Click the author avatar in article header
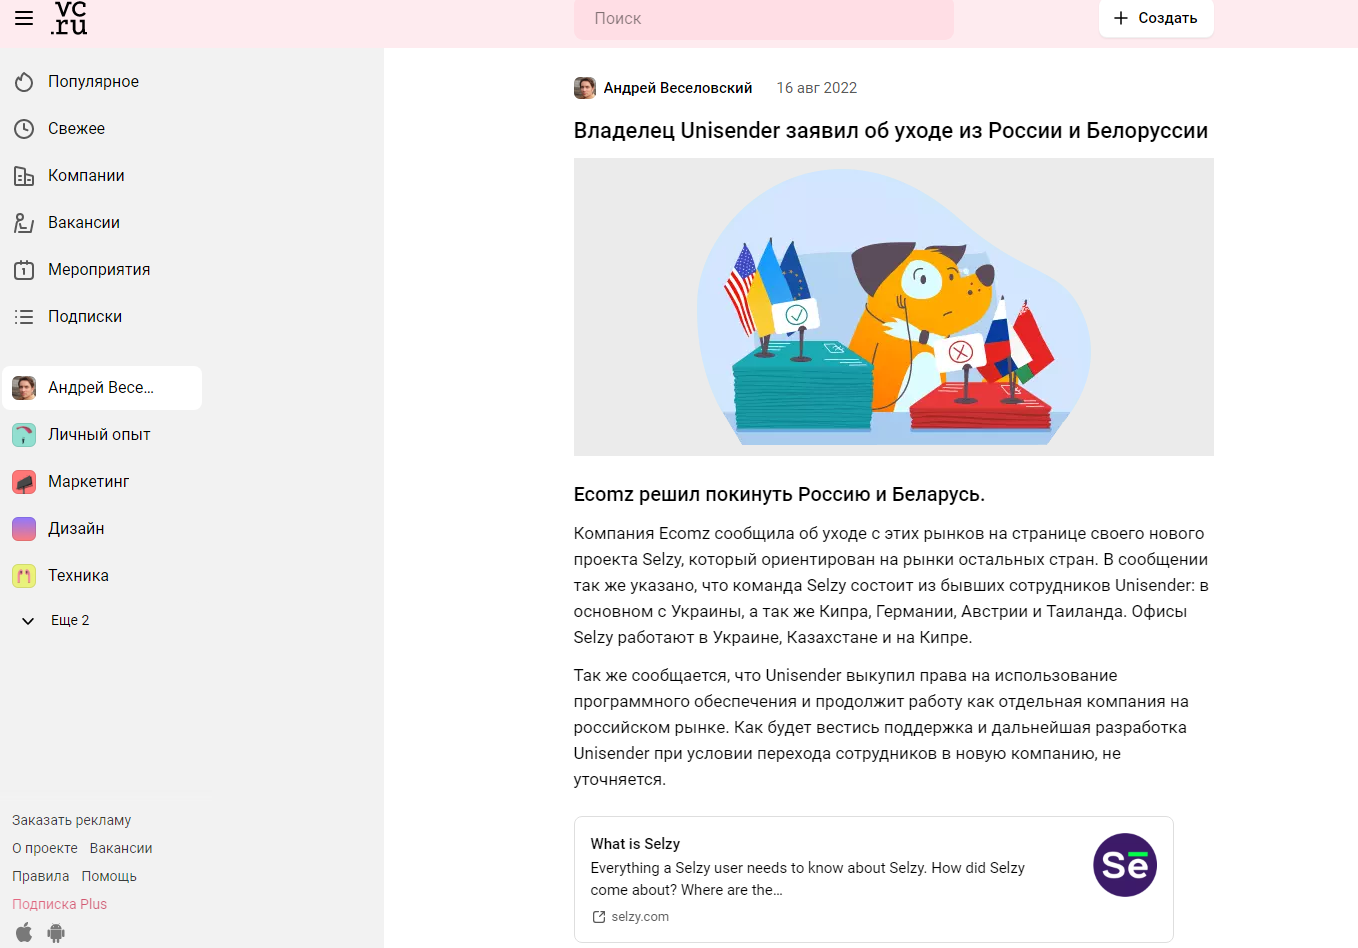The image size is (1358, 948). pyautogui.click(x=585, y=88)
